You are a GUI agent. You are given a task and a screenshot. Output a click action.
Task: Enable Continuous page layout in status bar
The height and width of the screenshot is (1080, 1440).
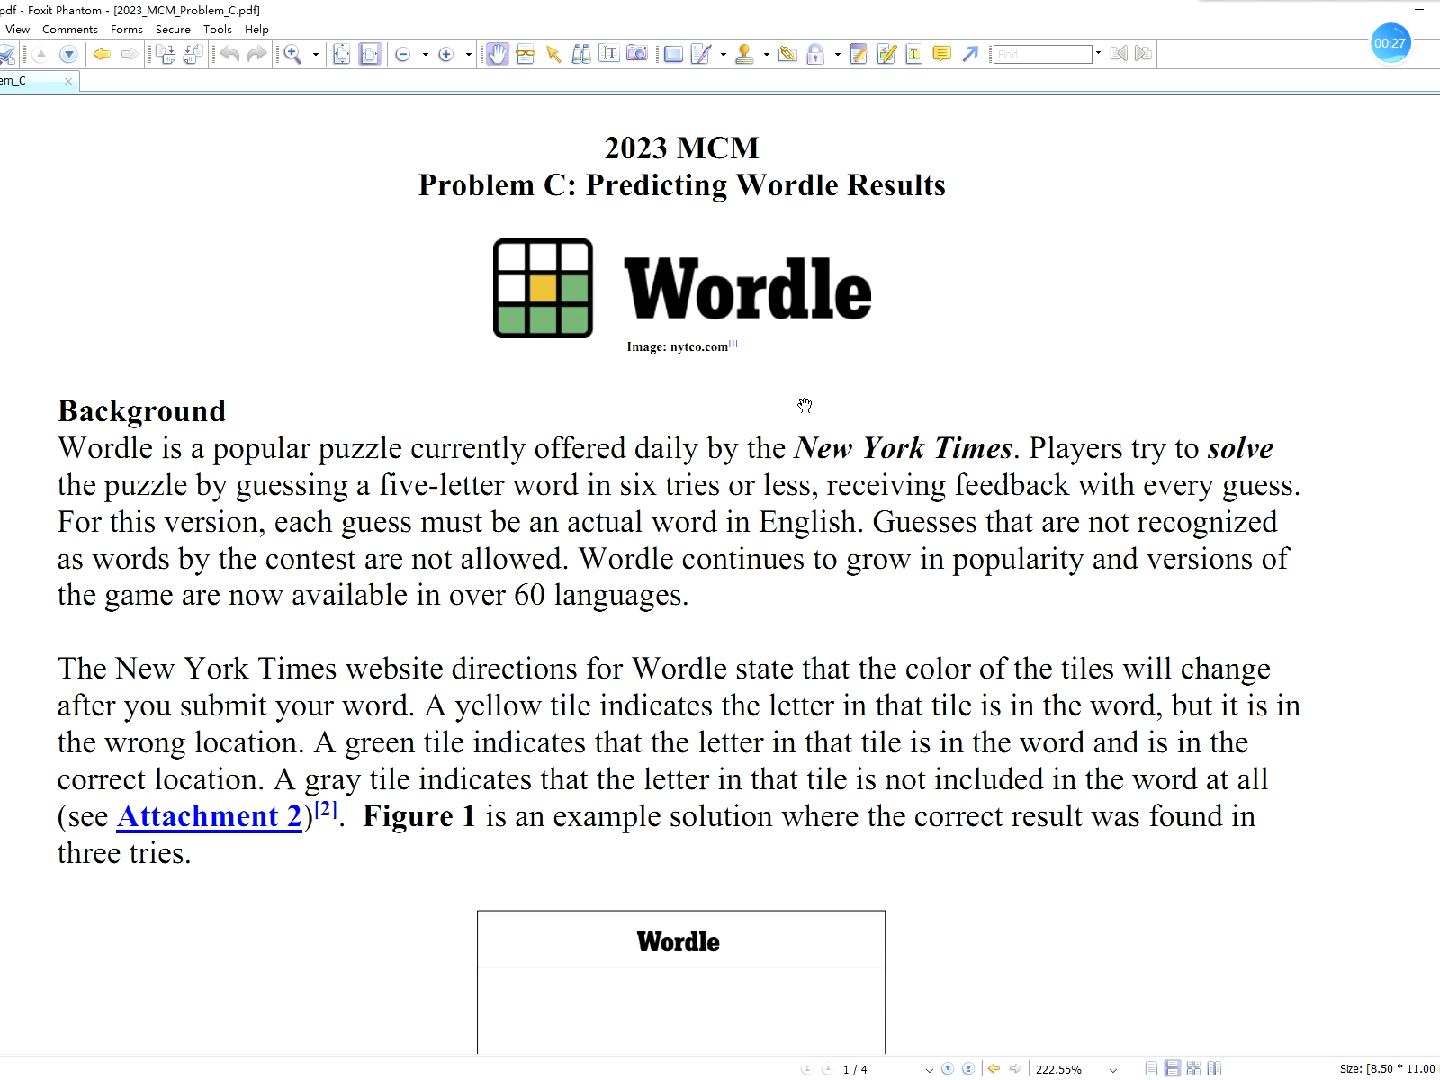1172,1069
